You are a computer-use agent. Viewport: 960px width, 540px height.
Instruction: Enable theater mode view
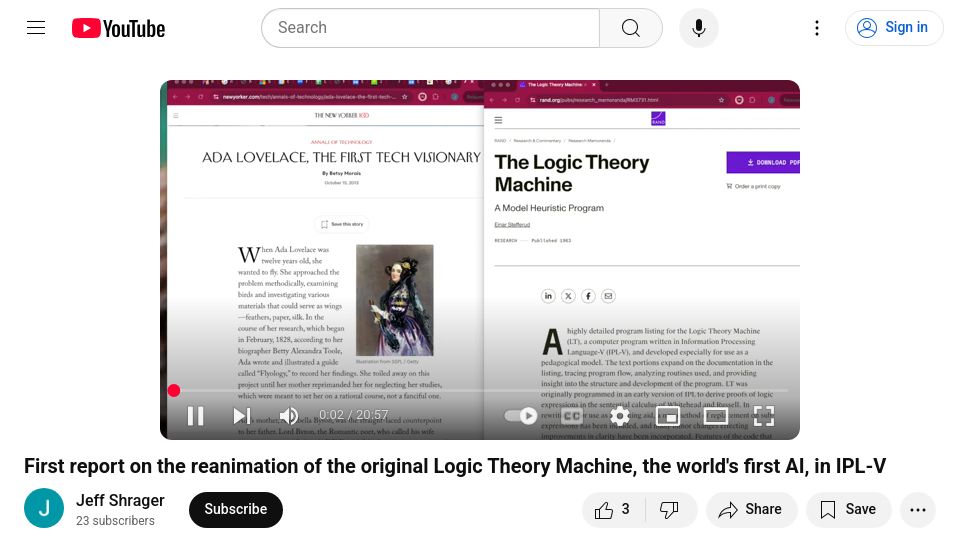(x=715, y=416)
